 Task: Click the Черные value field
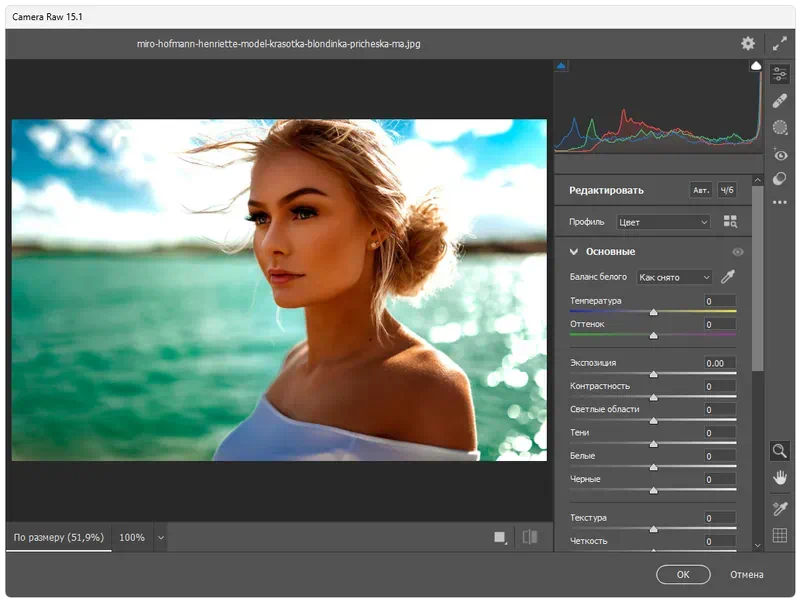point(720,479)
